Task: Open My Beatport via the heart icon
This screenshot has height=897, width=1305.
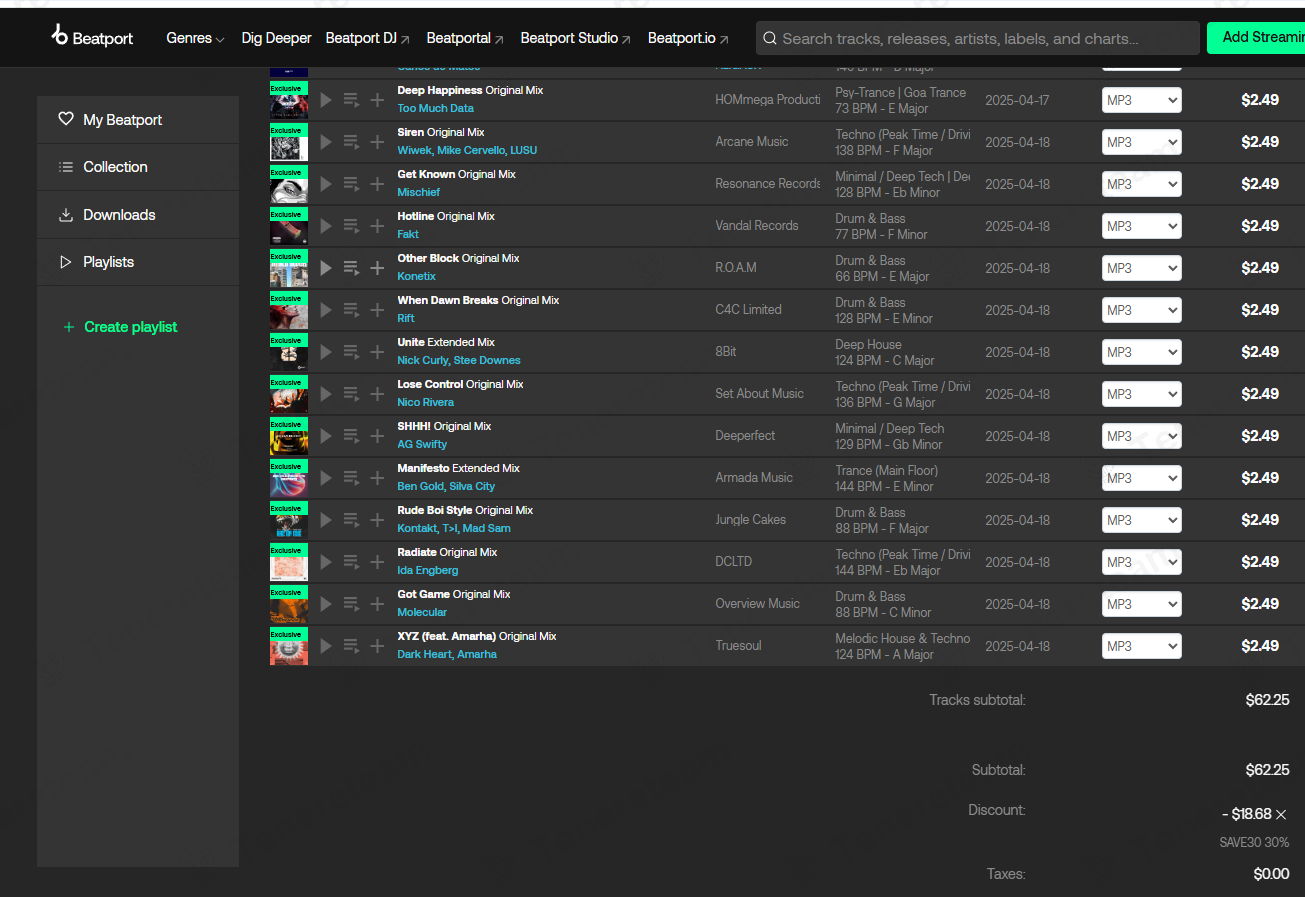Action: point(65,119)
